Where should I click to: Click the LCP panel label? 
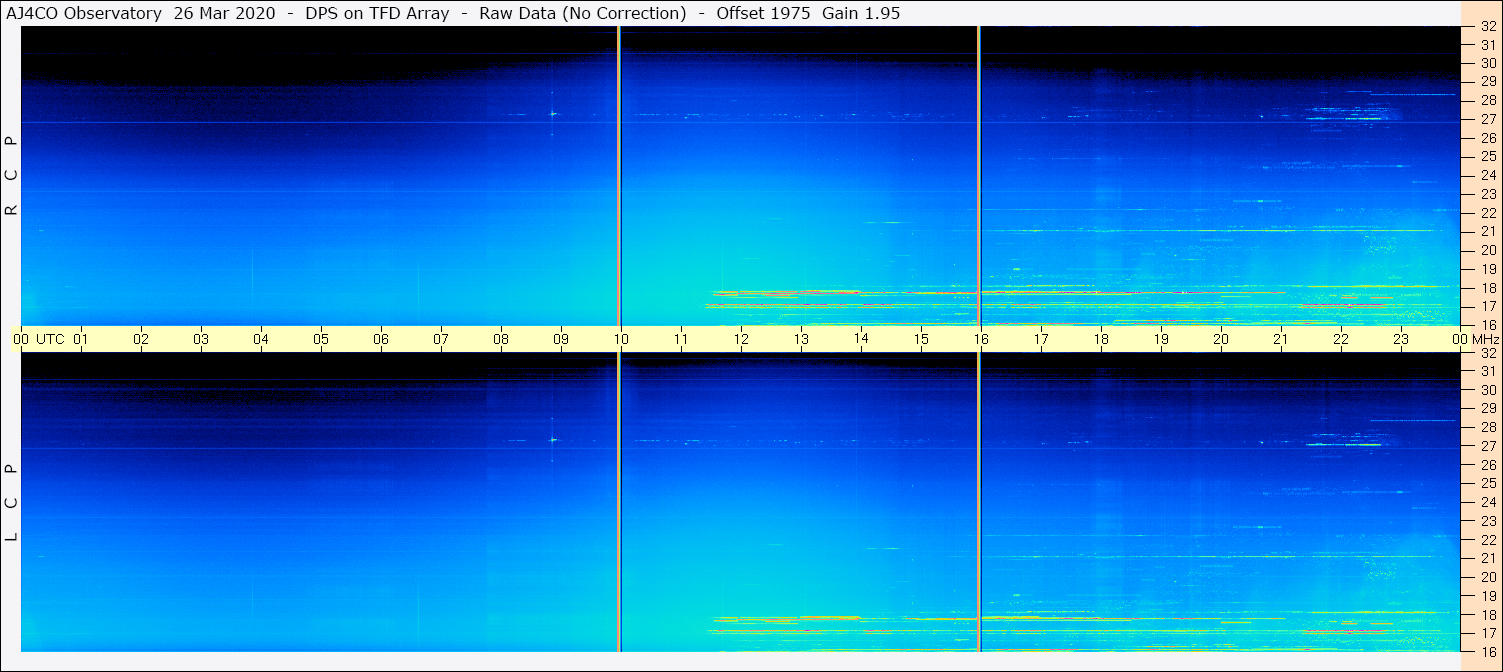(12, 502)
